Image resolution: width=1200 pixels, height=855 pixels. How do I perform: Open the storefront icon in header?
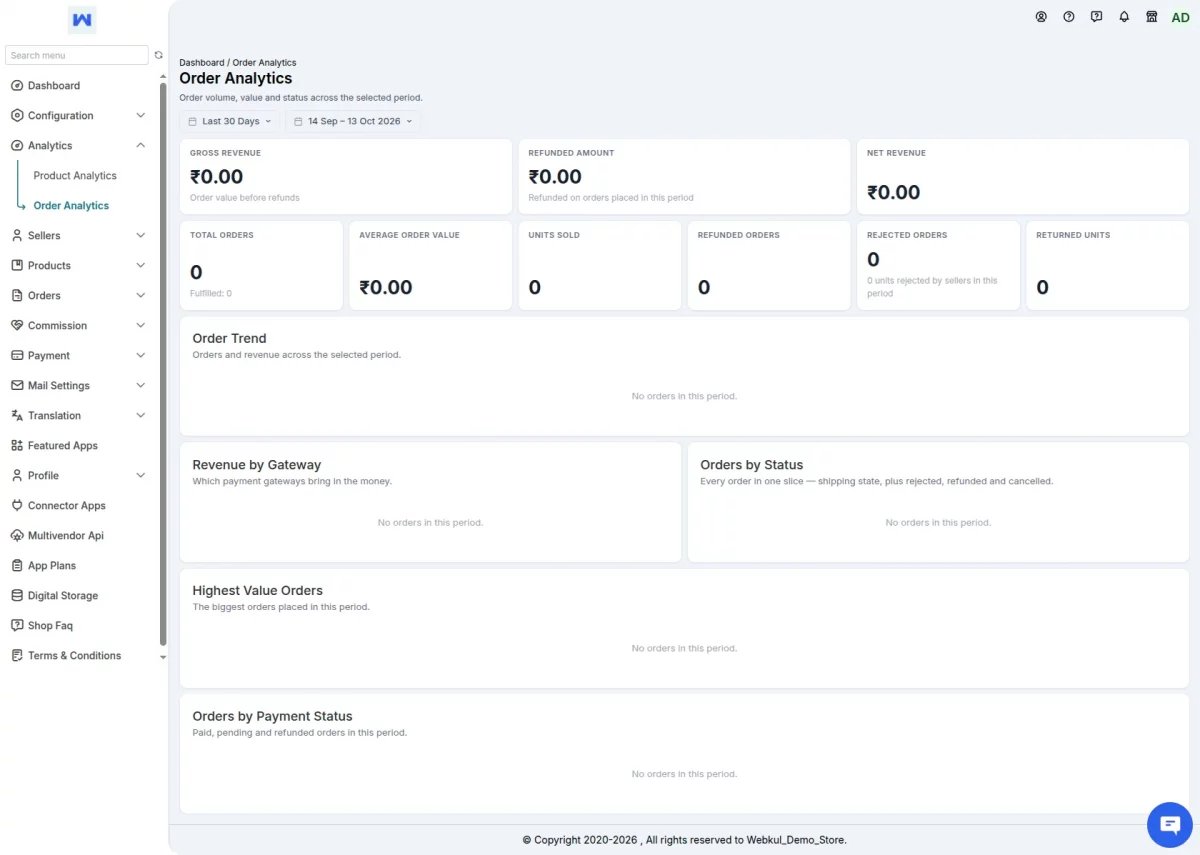[1152, 17]
